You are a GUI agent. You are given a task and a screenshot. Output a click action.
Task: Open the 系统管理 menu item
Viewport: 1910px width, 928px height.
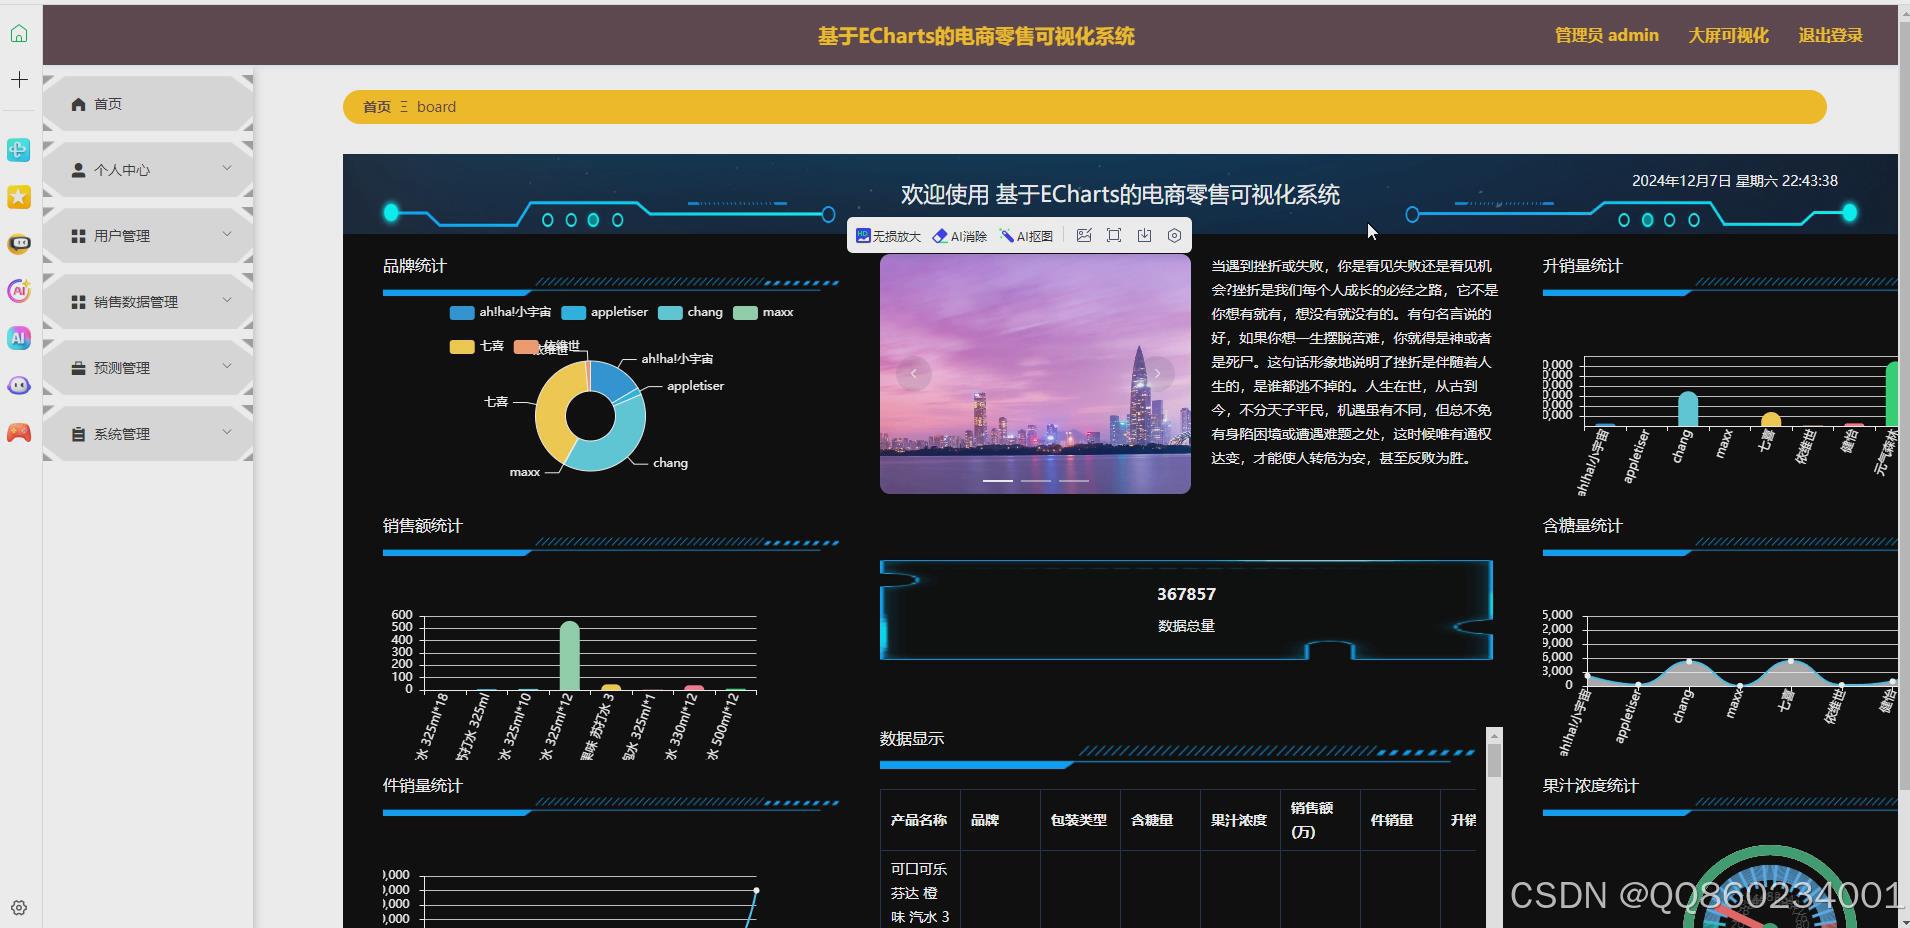(148, 434)
